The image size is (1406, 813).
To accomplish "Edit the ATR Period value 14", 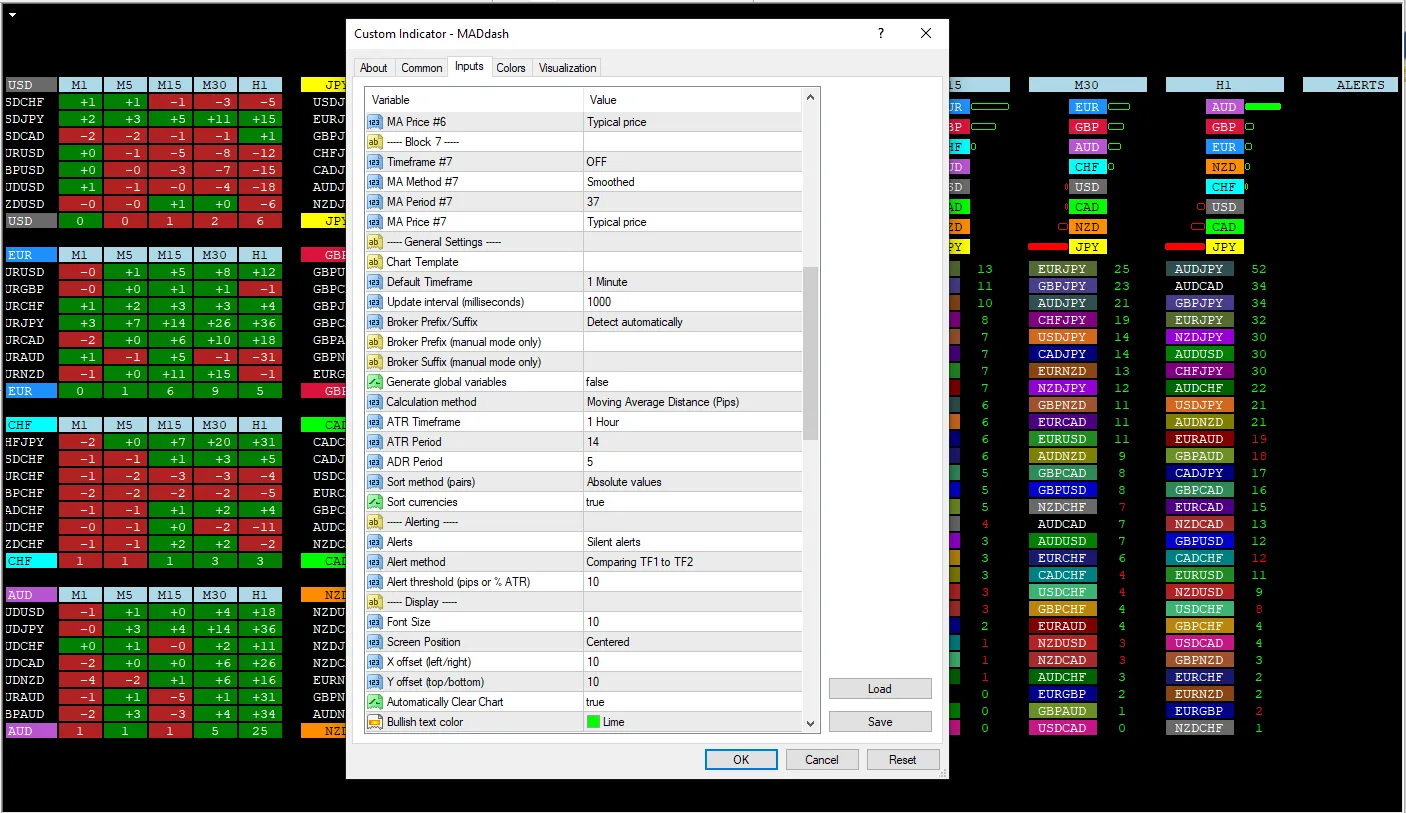I will click(692, 442).
